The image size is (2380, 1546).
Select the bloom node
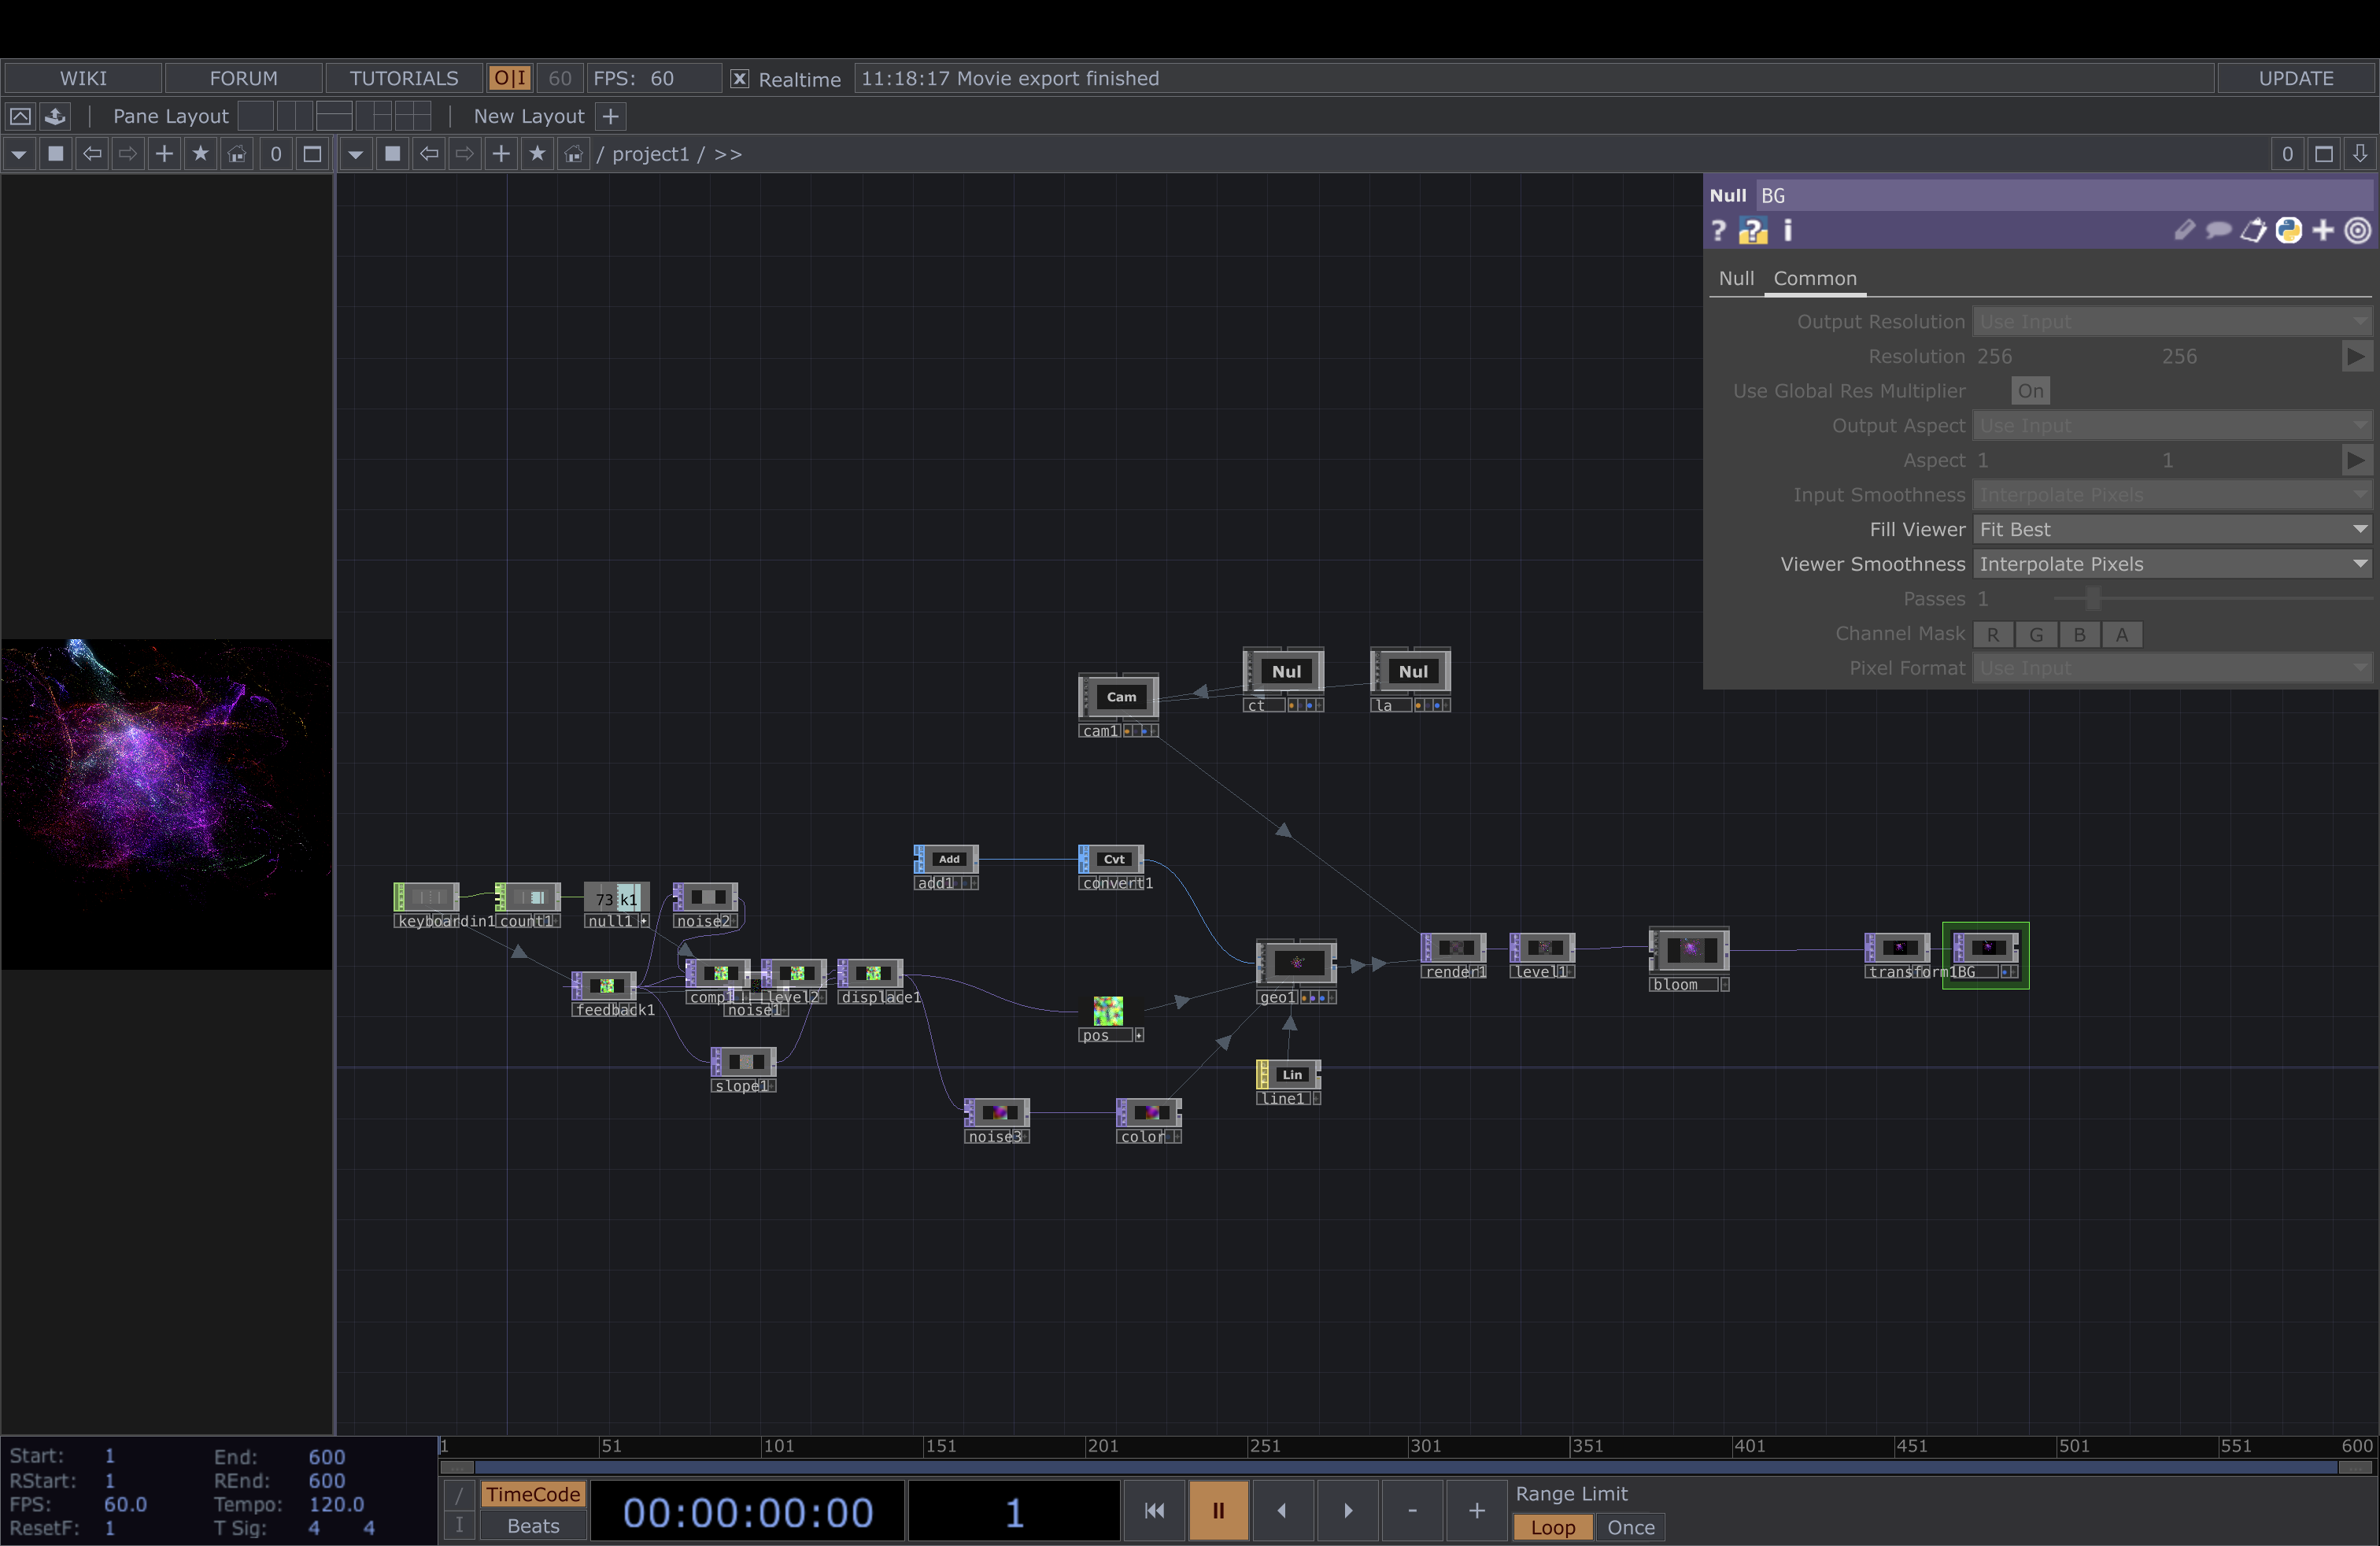pyautogui.click(x=1688, y=949)
